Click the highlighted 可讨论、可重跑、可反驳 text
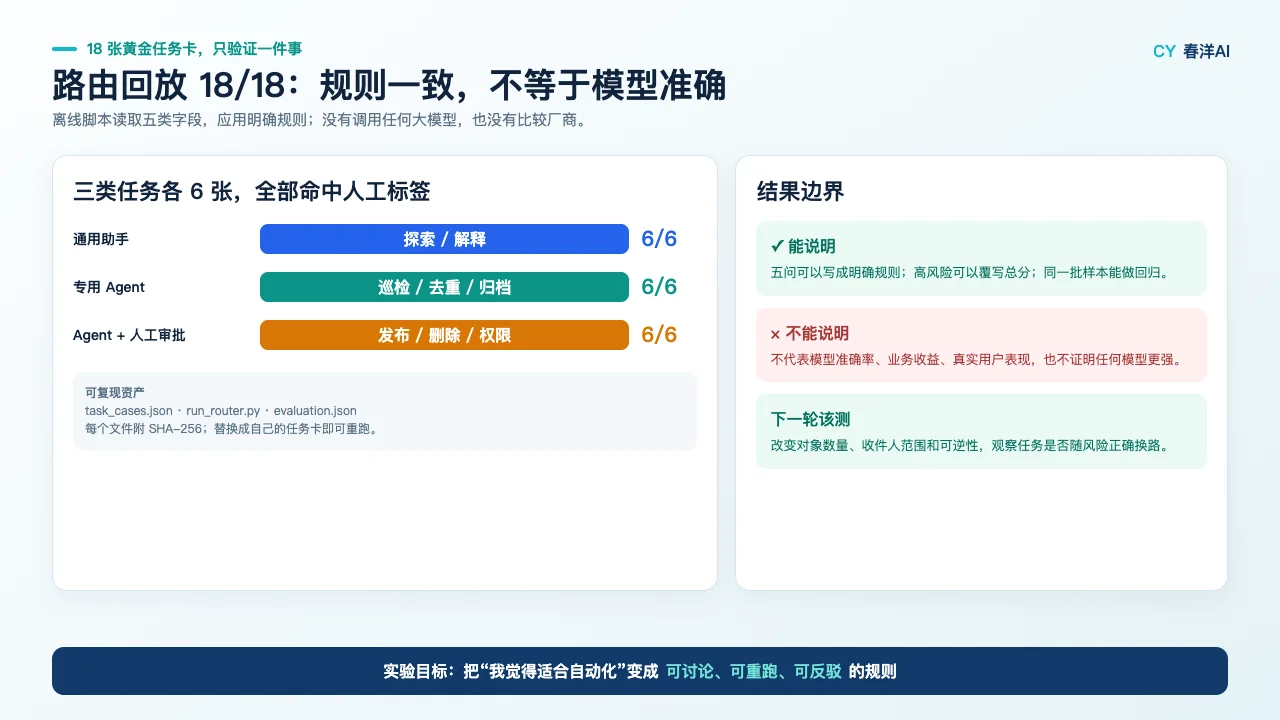Viewport: 1280px width, 720px height. pyautogui.click(x=754, y=671)
